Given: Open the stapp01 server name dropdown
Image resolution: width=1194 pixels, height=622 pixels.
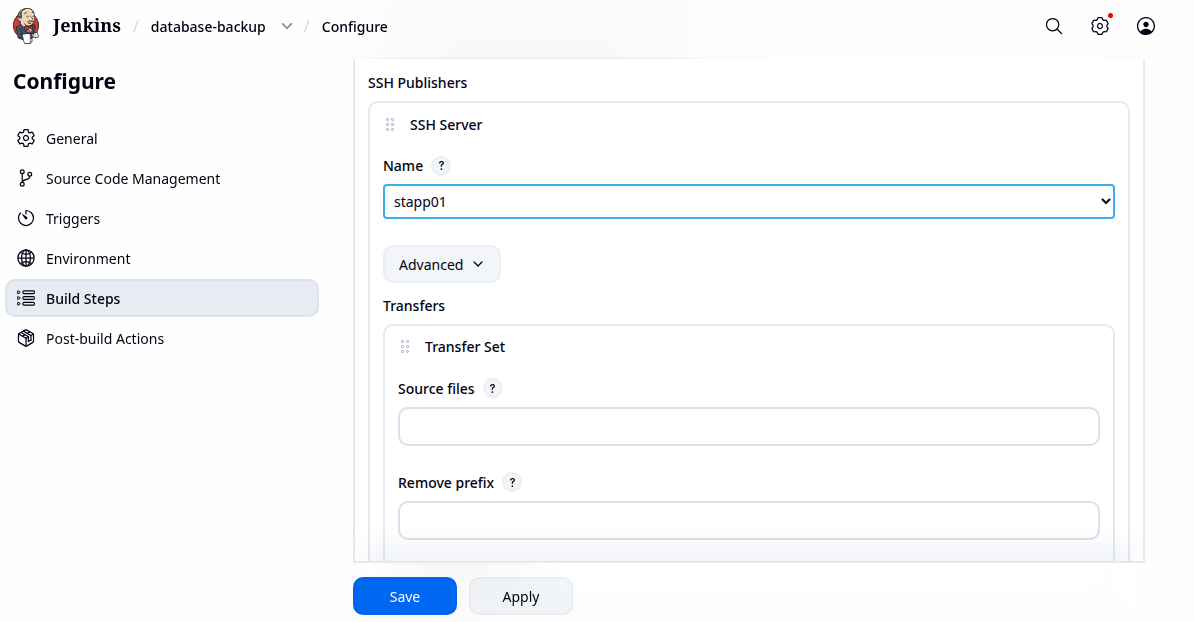Looking at the screenshot, I should coord(749,202).
